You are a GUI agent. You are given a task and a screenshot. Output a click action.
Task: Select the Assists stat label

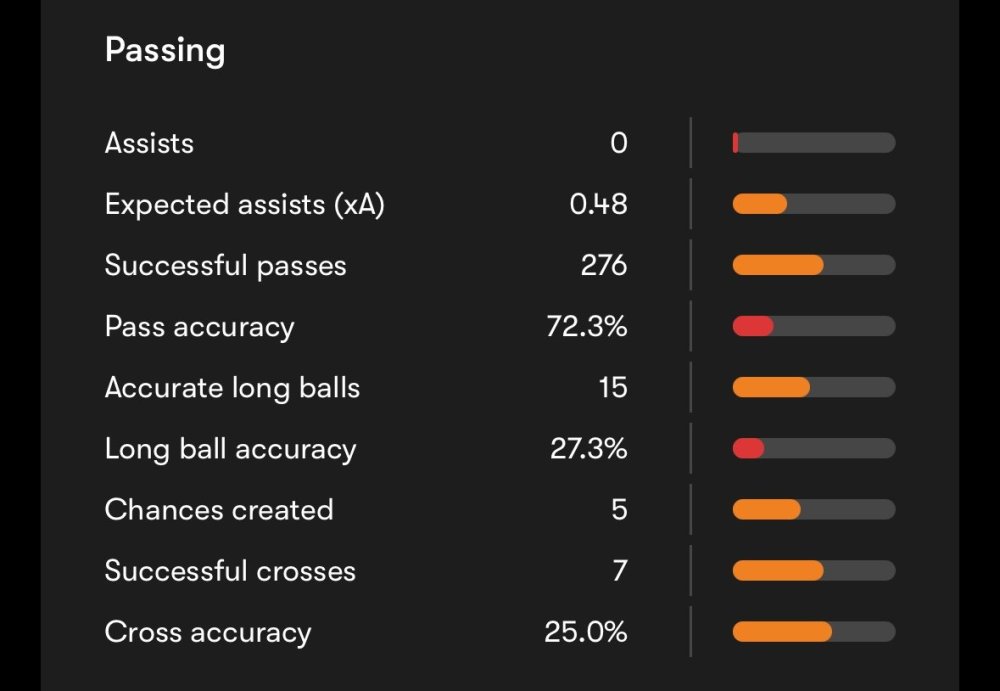[x=149, y=143]
